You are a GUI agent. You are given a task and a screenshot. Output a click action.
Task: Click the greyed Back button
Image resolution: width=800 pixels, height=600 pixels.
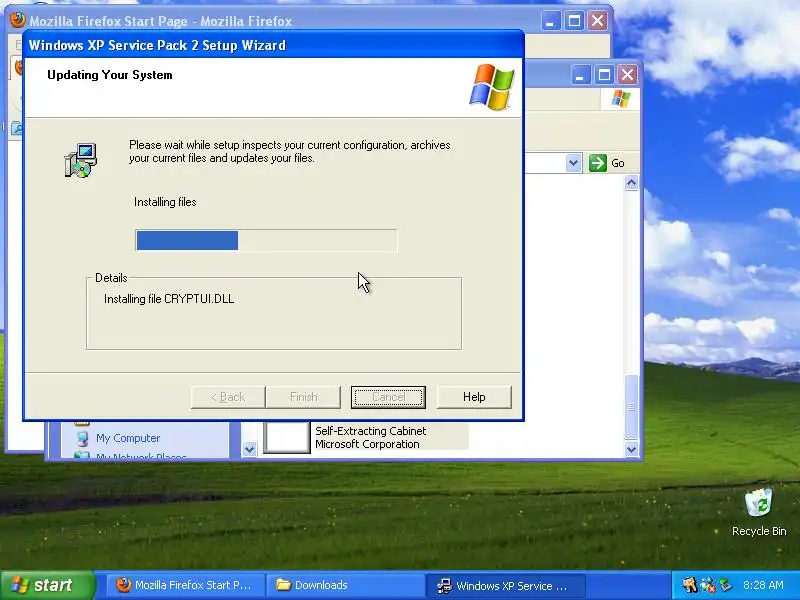click(228, 397)
